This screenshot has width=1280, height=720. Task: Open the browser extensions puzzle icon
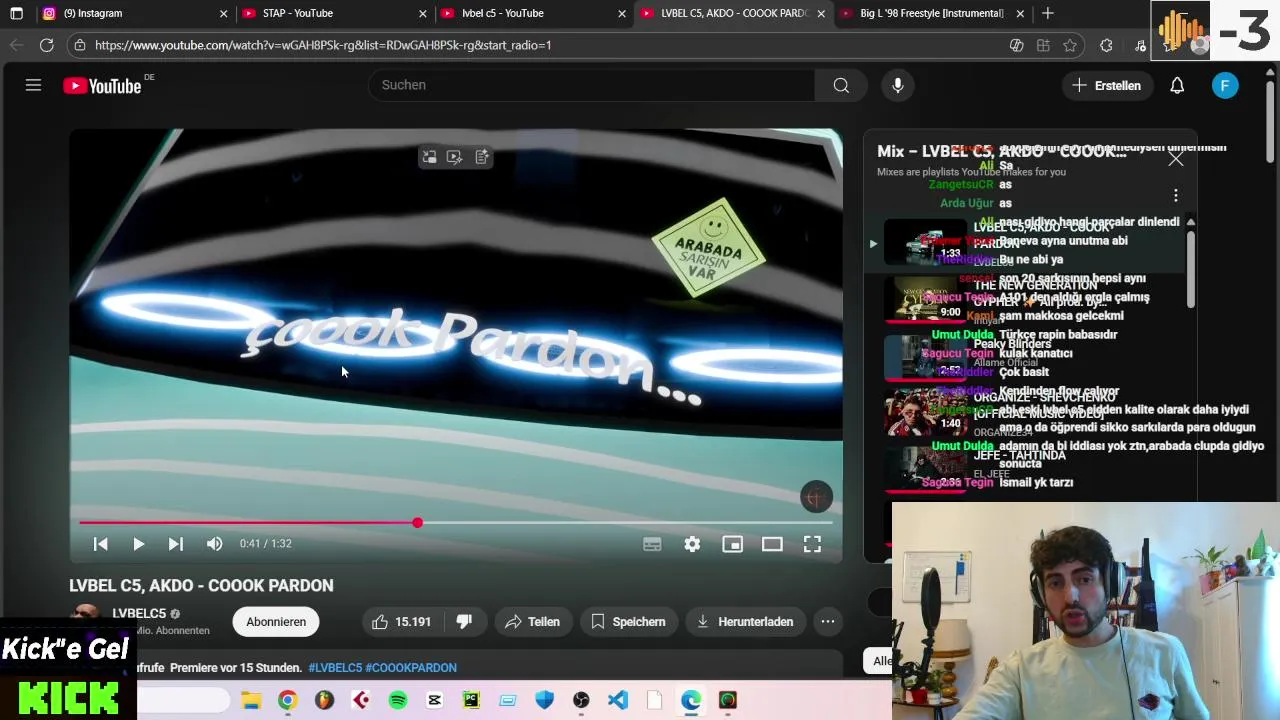pos(1106,45)
